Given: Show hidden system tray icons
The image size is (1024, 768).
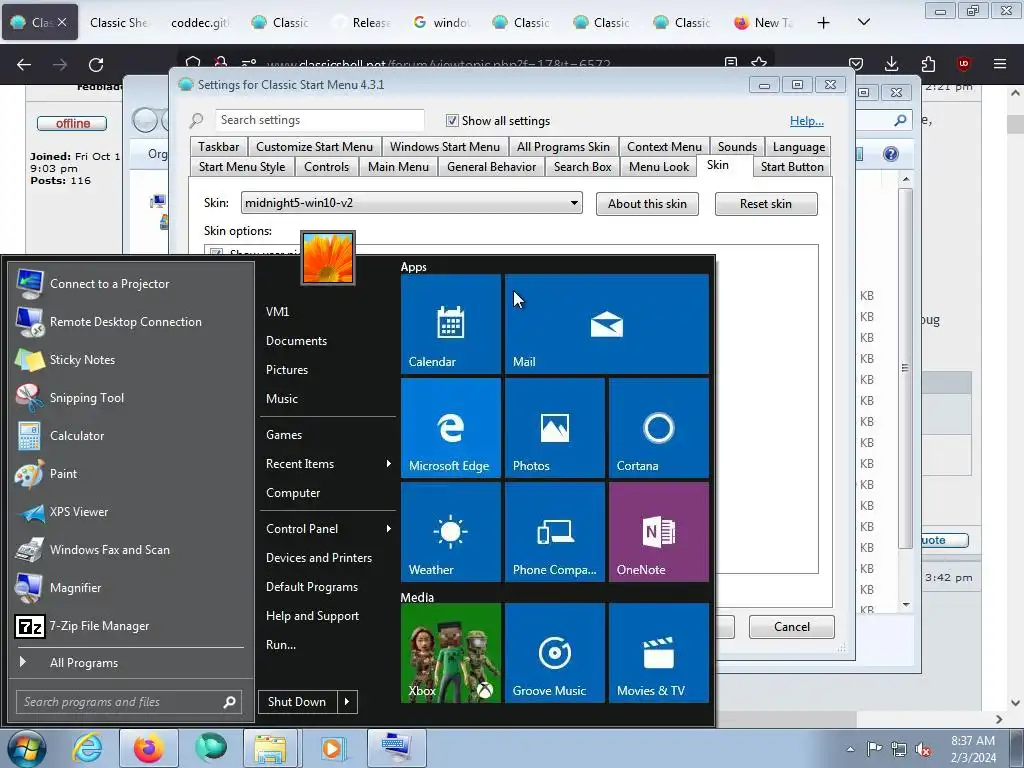Looking at the screenshot, I should click(x=850, y=750).
